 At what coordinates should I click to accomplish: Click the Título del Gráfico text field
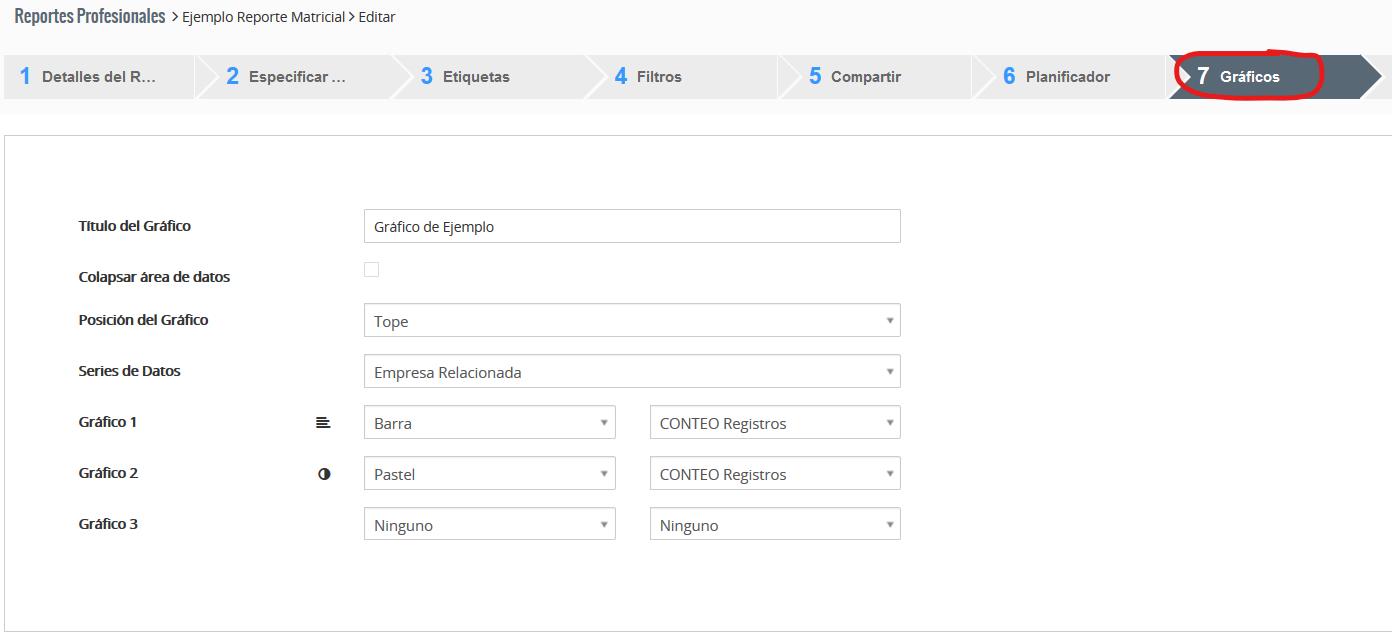tap(631, 227)
